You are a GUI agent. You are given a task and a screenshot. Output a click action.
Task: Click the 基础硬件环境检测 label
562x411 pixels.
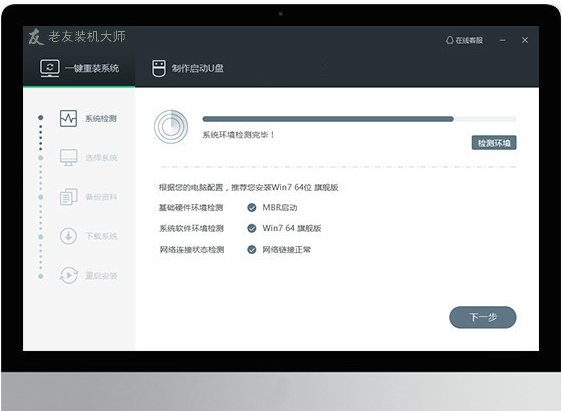point(191,208)
